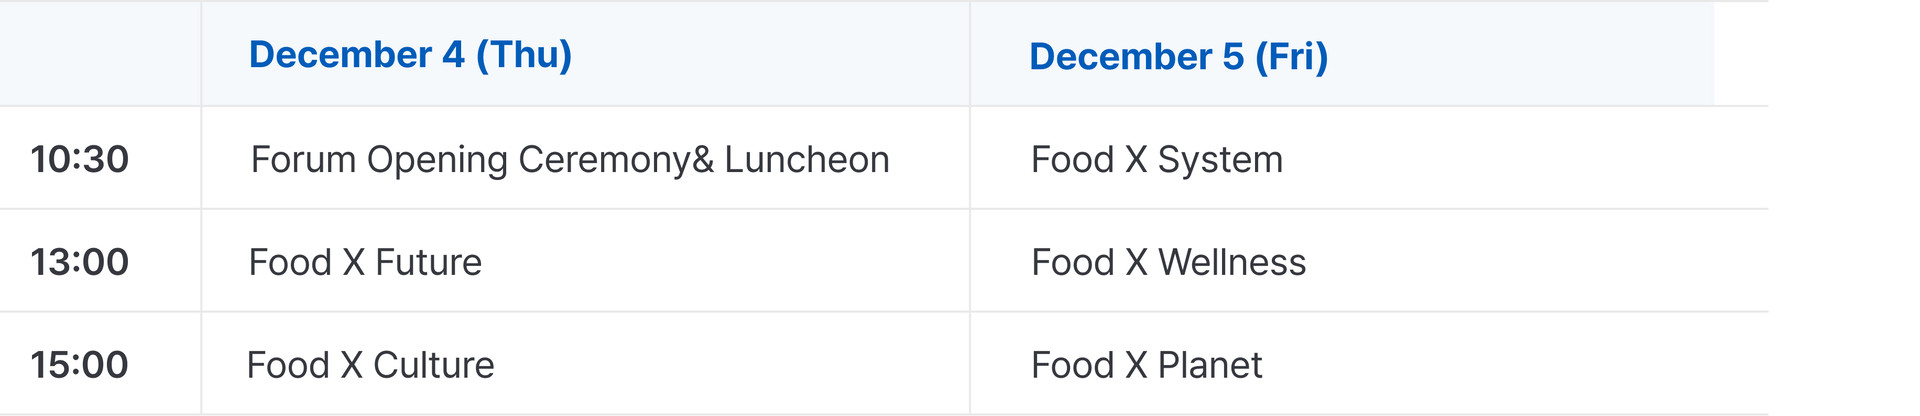This screenshot has height=416, width=1920.
Task: Open the Food X Future session
Action: pos(365,262)
